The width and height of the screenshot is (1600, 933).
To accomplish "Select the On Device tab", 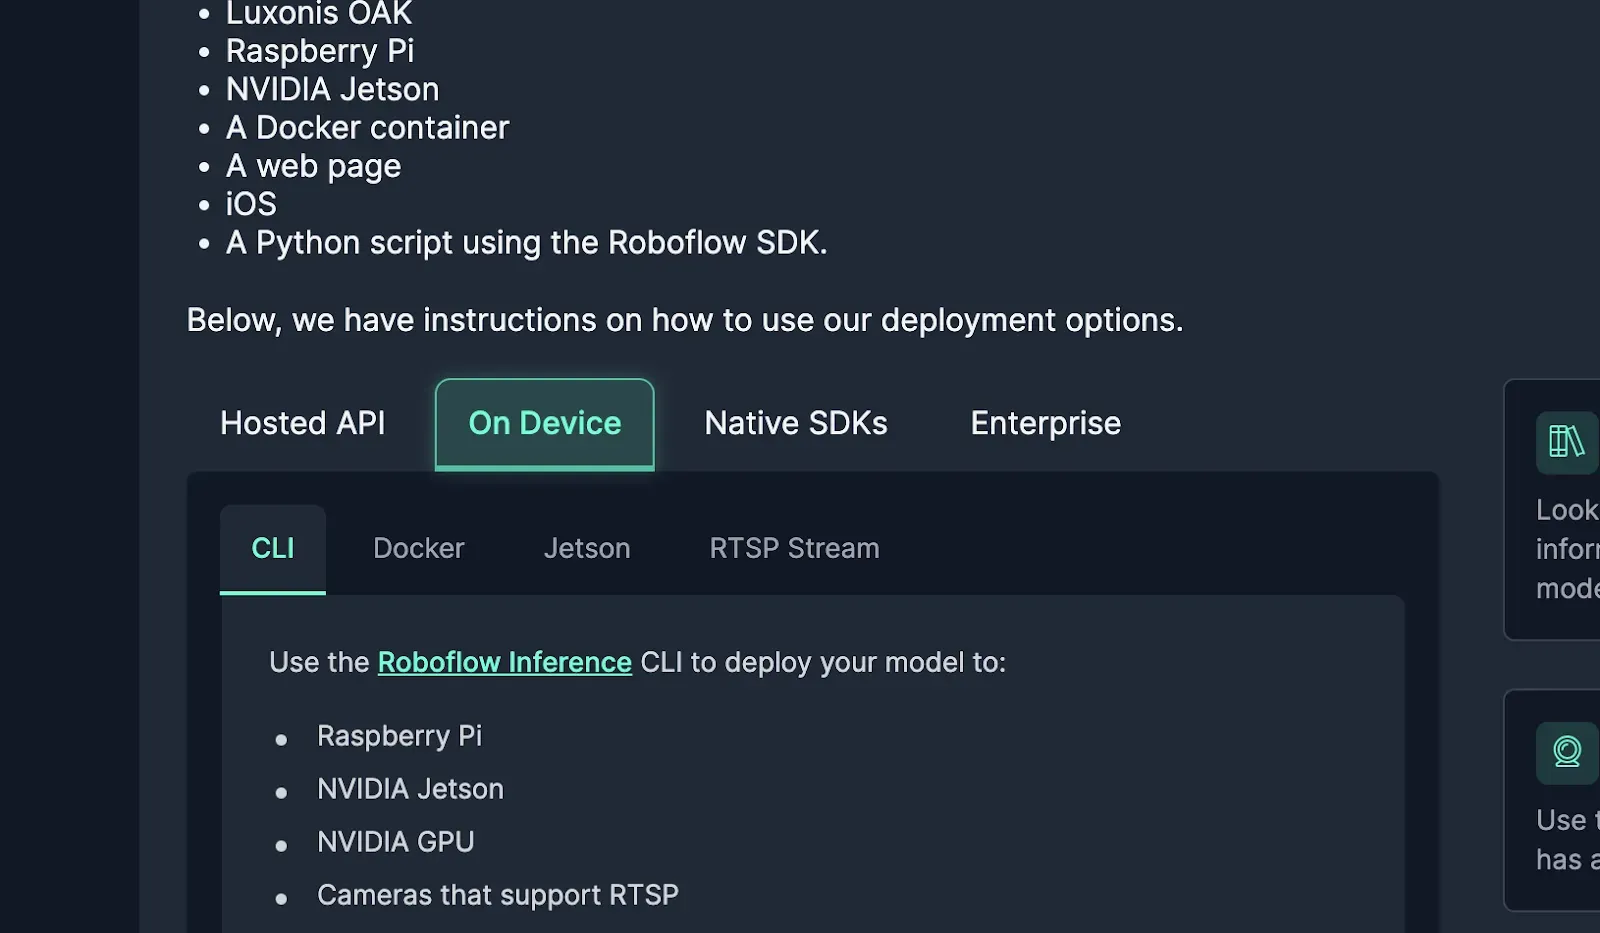I will point(545,424).
